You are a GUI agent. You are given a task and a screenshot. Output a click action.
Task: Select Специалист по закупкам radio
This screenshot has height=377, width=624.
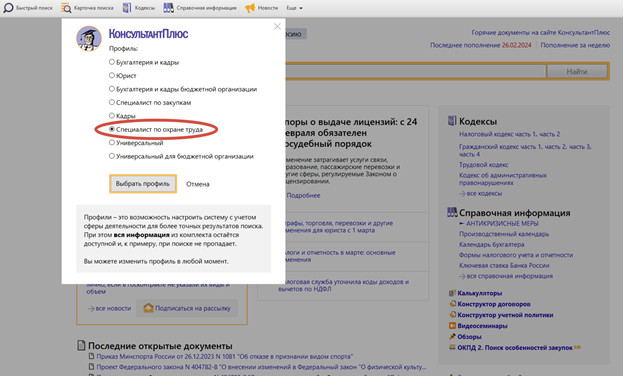click(x=112, y=102)
